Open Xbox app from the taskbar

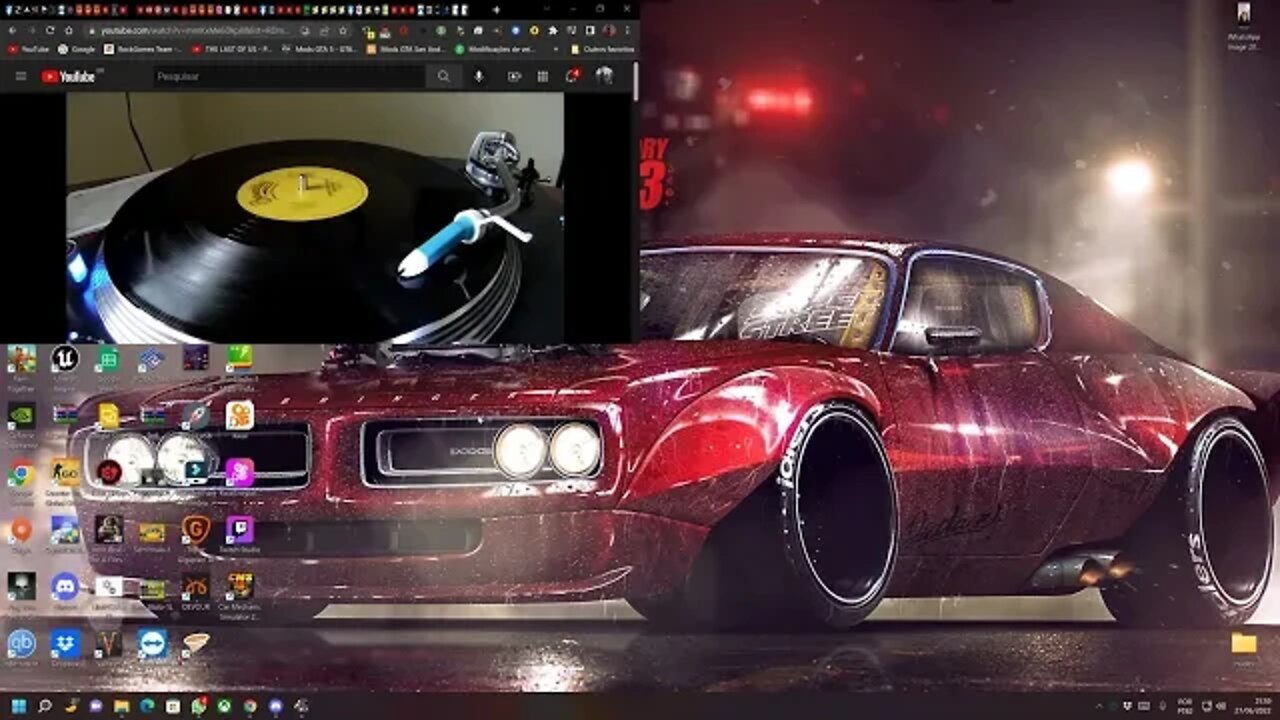pyautogui.click(x=224, y=706)
